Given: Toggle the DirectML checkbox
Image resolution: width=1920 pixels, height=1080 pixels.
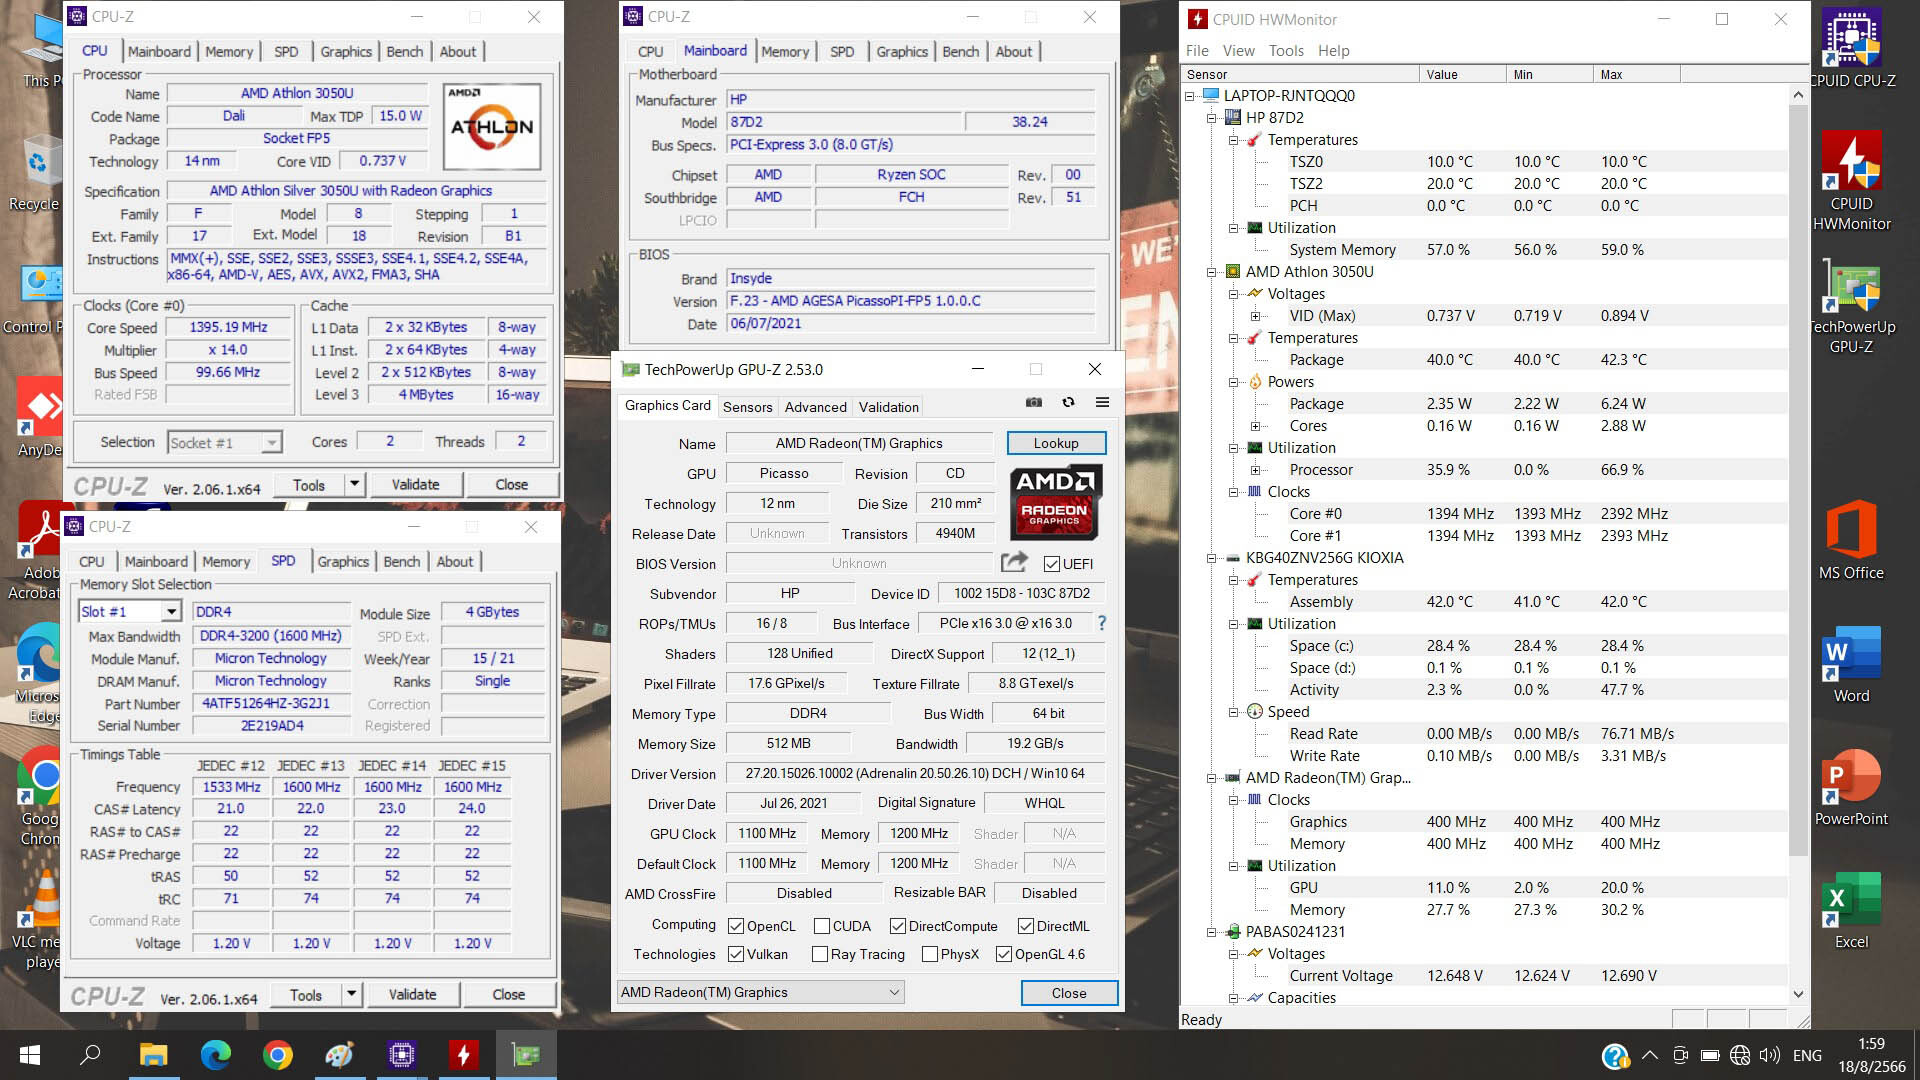Looking at the screenshot, I should coord(1026,926).
